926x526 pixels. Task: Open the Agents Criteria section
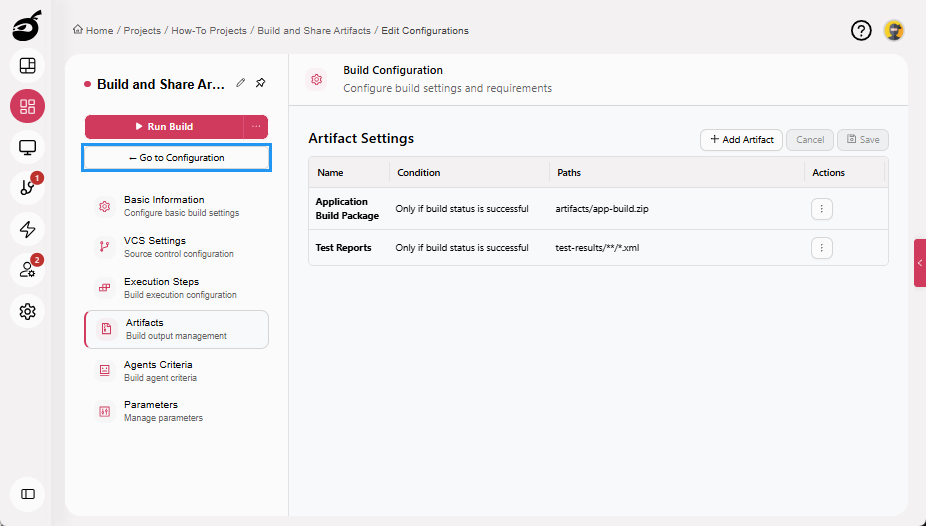[177, 371]
